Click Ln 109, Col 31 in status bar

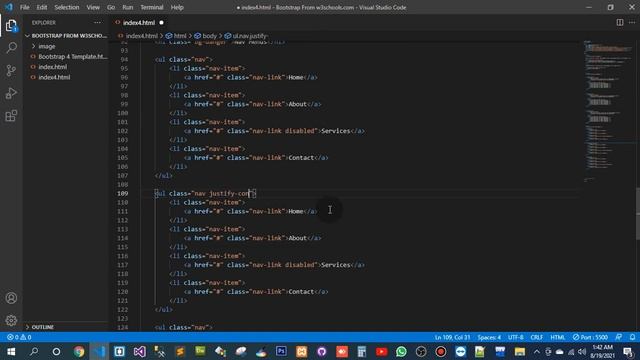452,337
